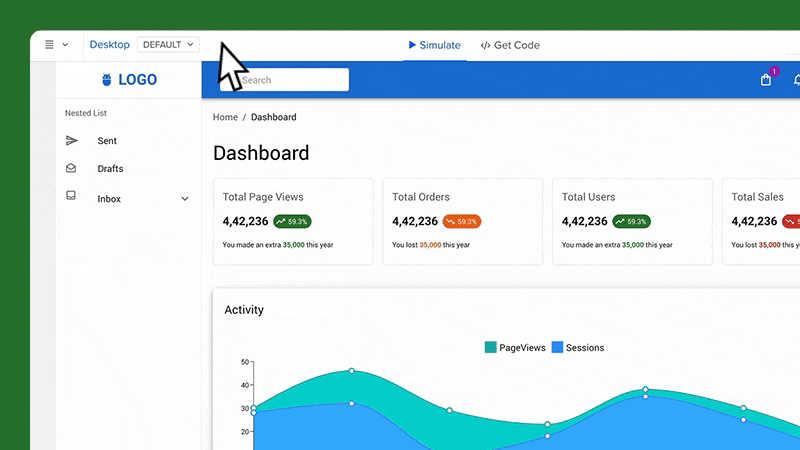Toggle the Sessions legend label
800x450 pixels.
[x=585, y=348]
